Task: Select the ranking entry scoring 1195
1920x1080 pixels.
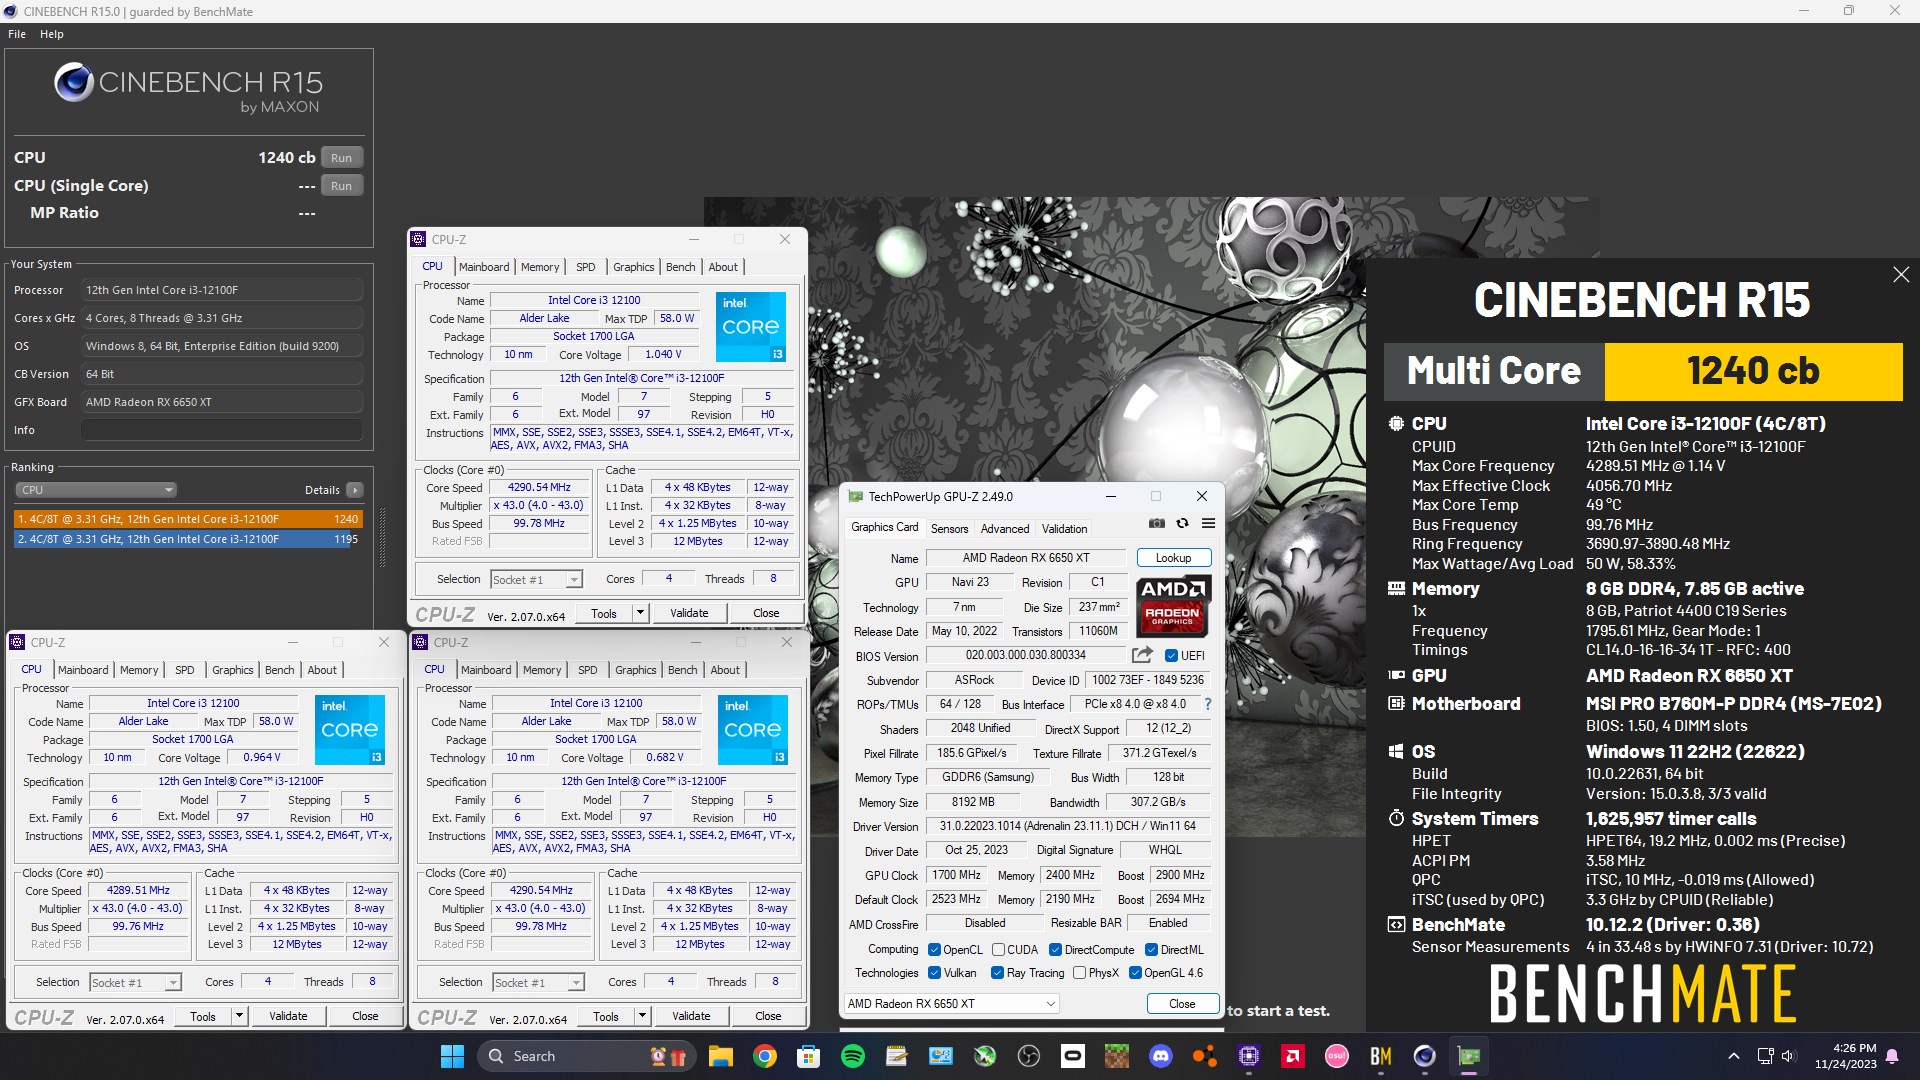Action: coord(187,539)
